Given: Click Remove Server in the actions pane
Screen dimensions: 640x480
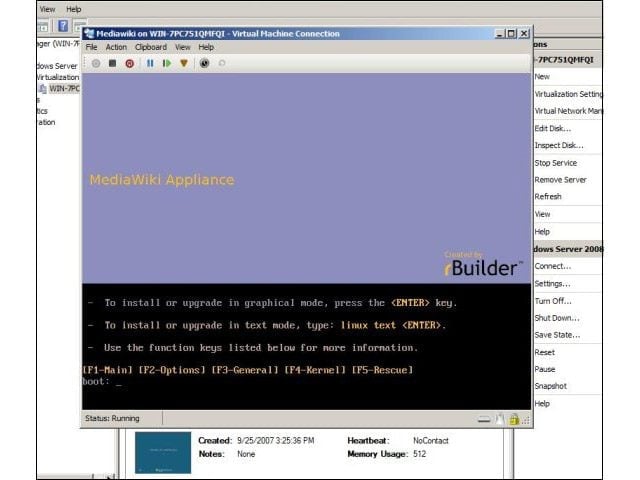Looking at the screenshot, I should pyautogui.click(x=560, y=180).
